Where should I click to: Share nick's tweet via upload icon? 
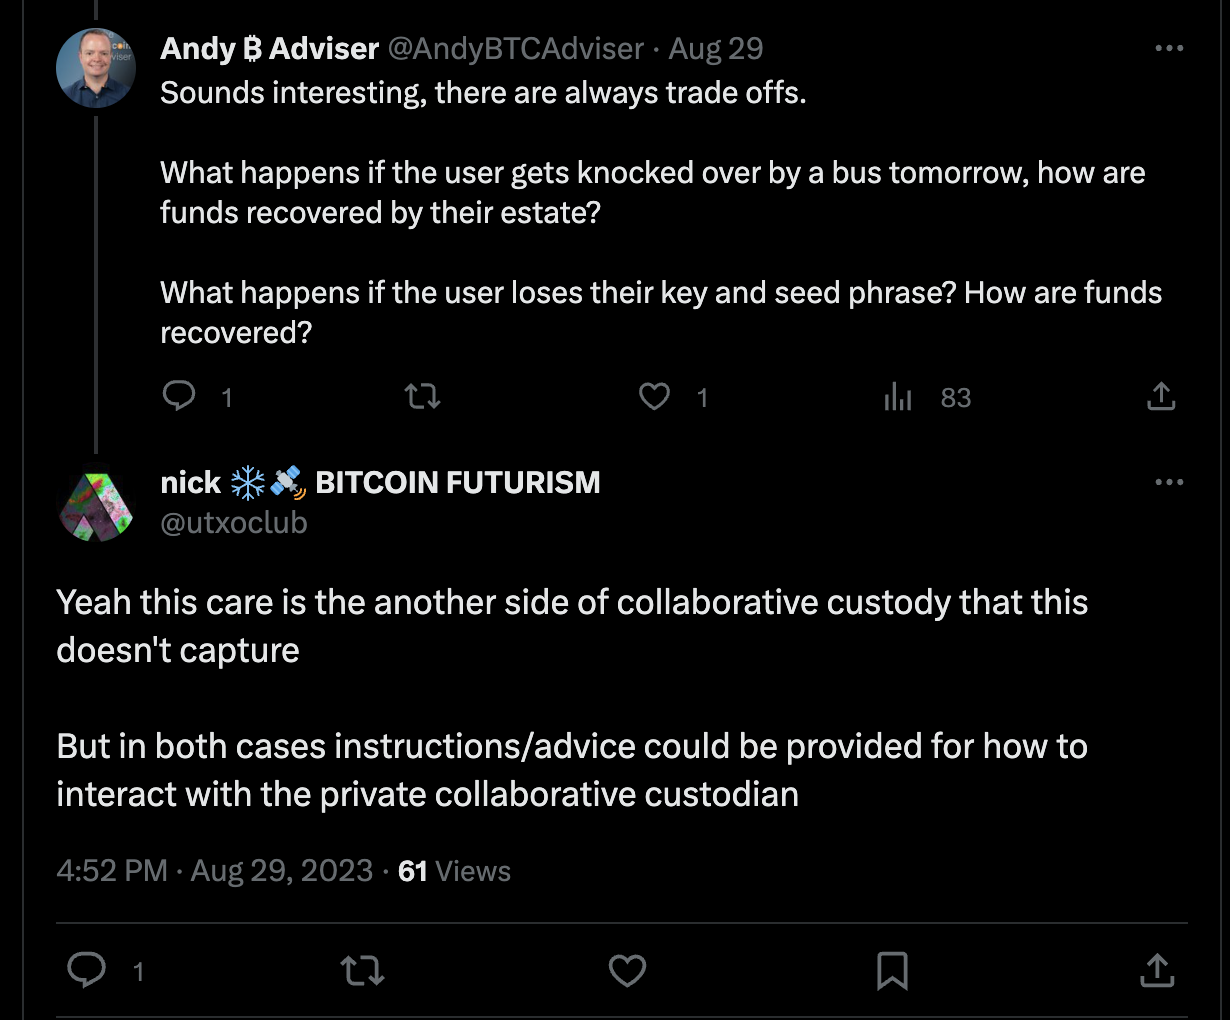(1157, 970)
